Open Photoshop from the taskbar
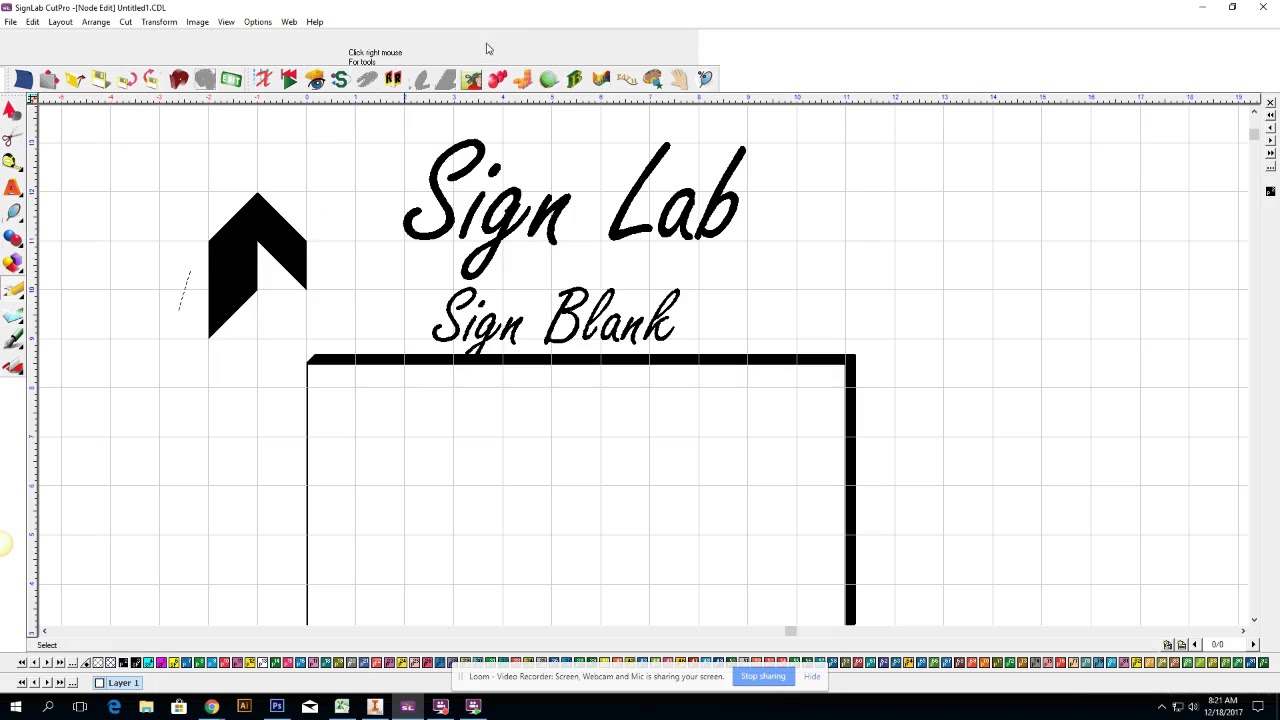Screen dimensions: 1280x720 coord(277,707)
